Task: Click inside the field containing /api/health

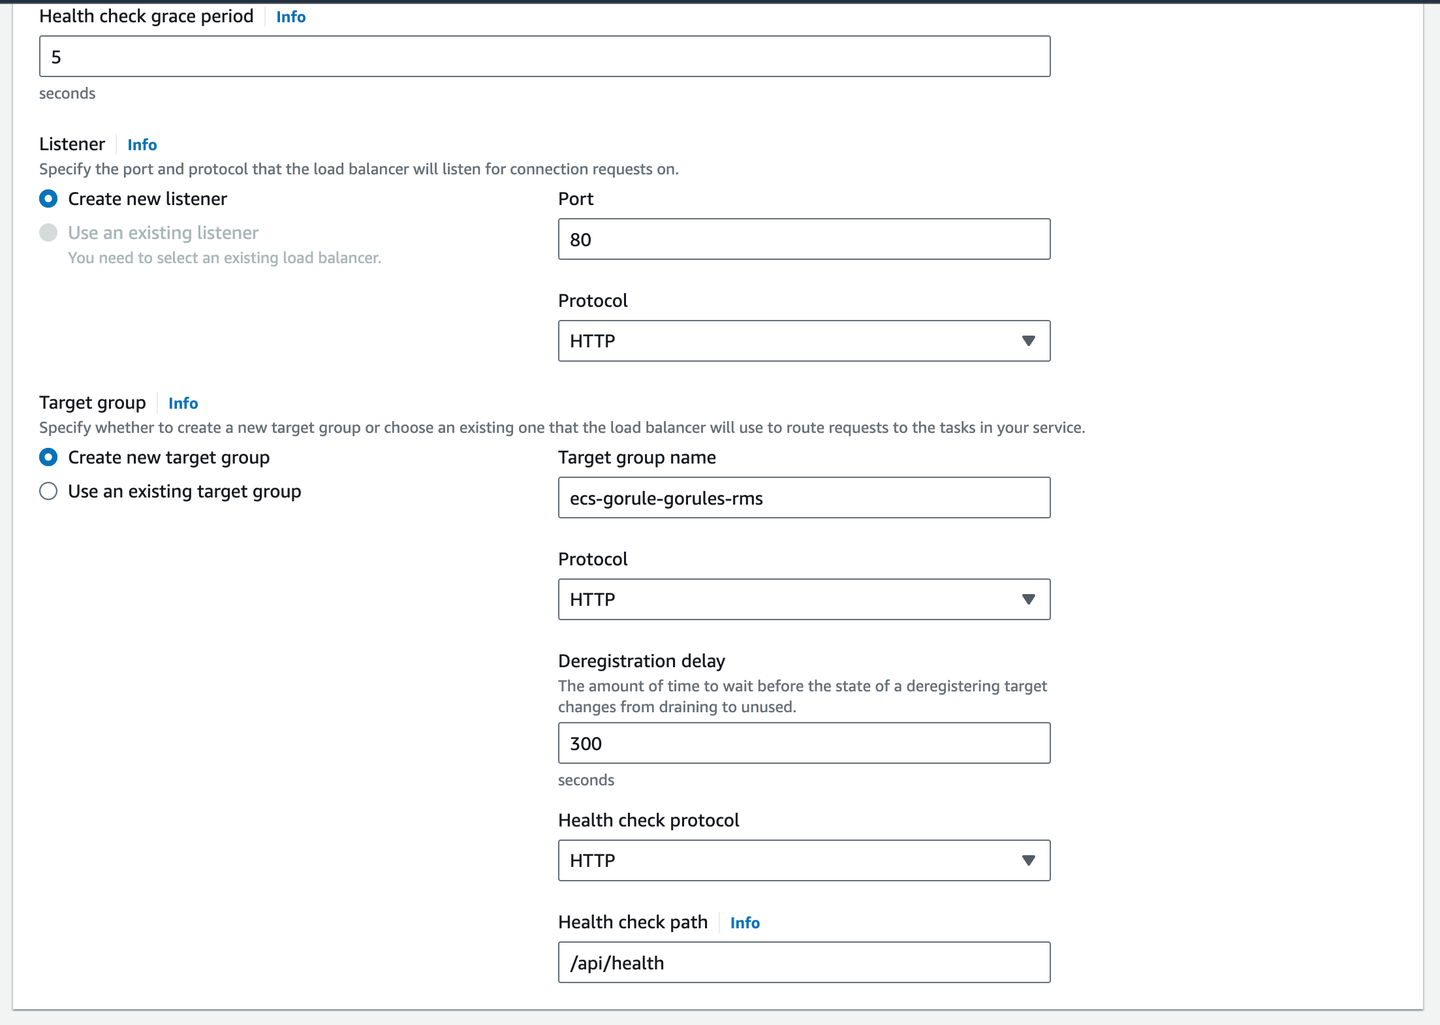Action: pyautogui.click(x=804, y=962)
